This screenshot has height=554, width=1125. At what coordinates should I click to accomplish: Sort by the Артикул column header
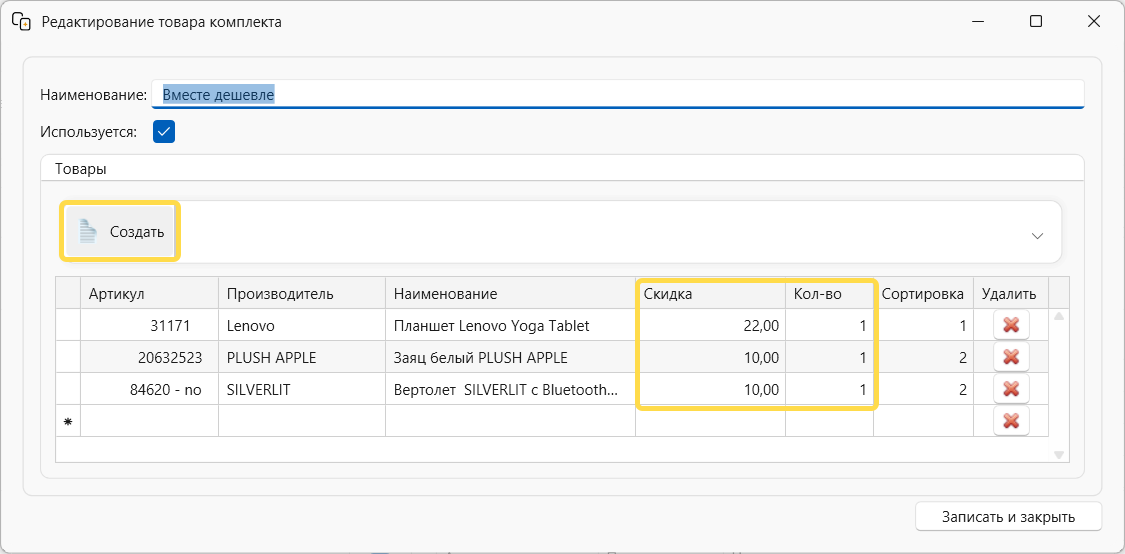[x=148, y=293]
